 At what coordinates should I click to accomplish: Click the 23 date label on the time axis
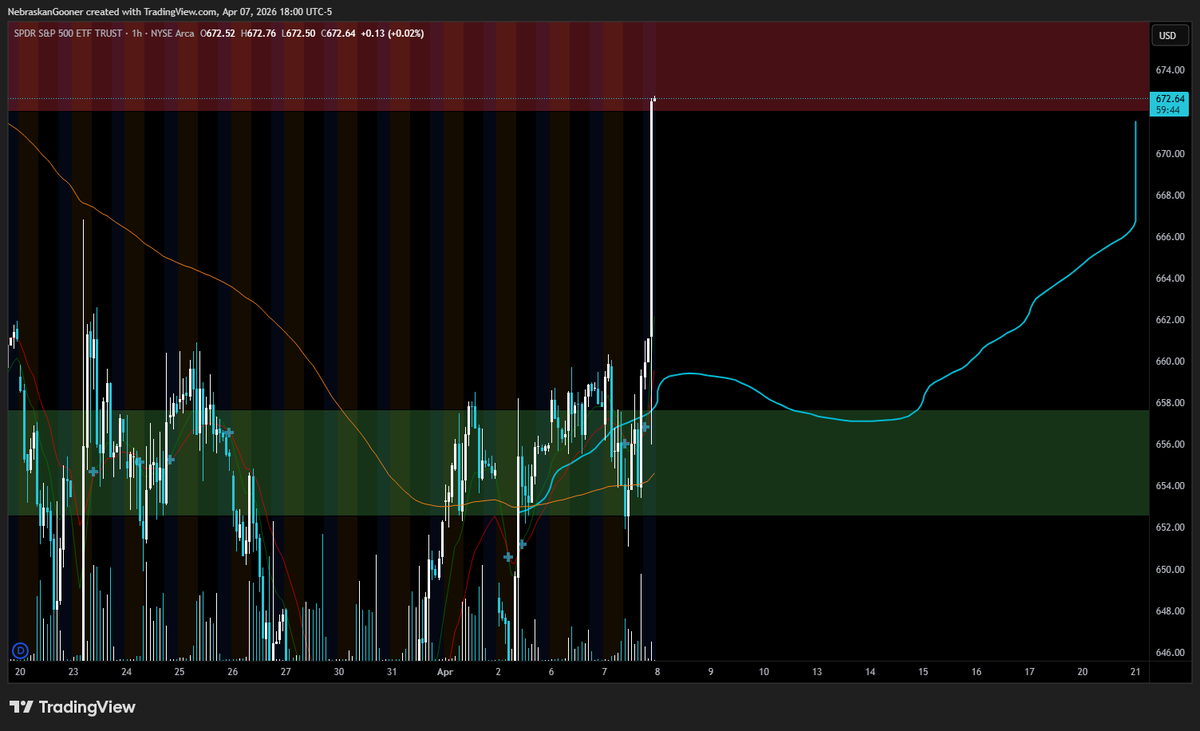pos(73,674)
